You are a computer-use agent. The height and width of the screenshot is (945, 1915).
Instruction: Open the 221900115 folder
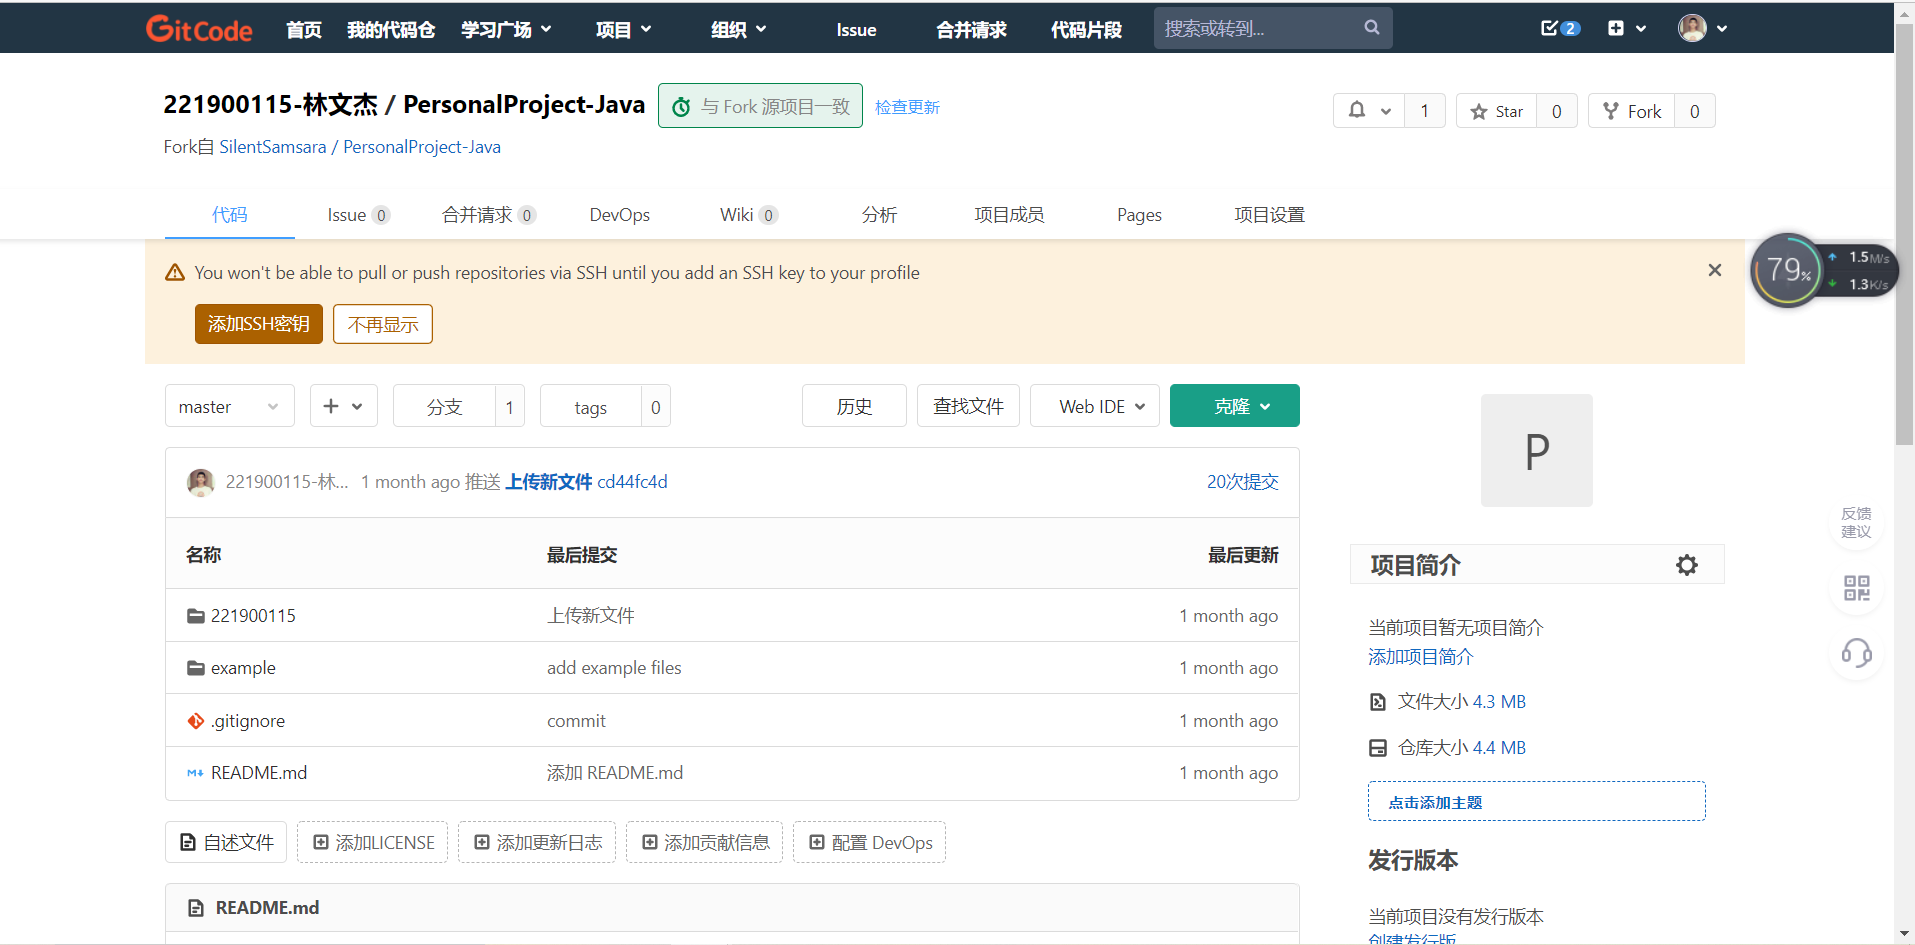pos(253,616)
